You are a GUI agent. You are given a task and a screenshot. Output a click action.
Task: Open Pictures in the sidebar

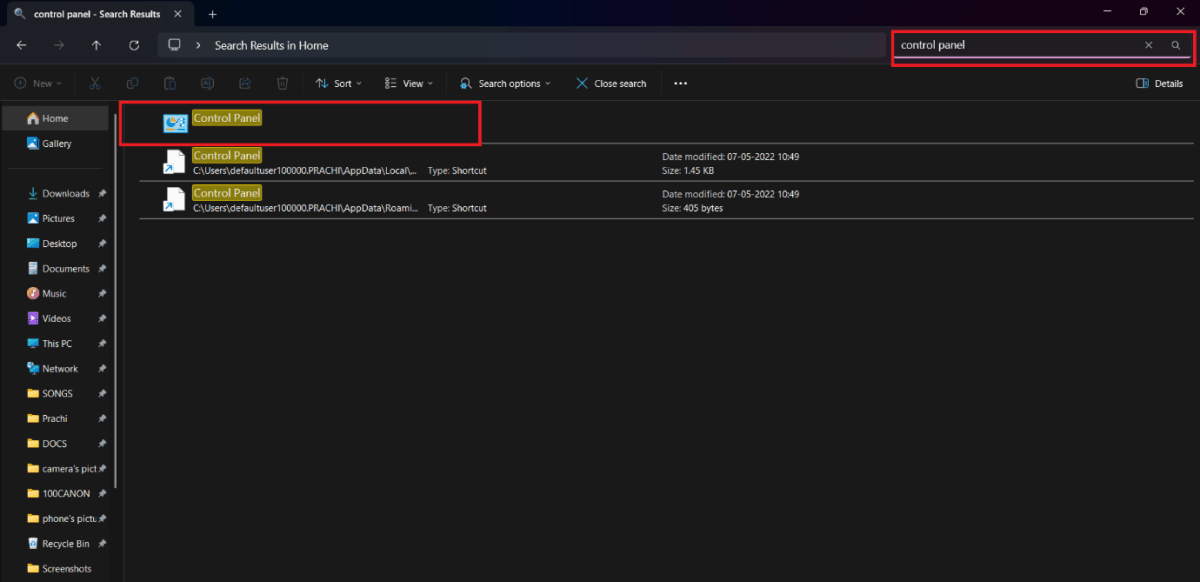(x=50, y=219)
